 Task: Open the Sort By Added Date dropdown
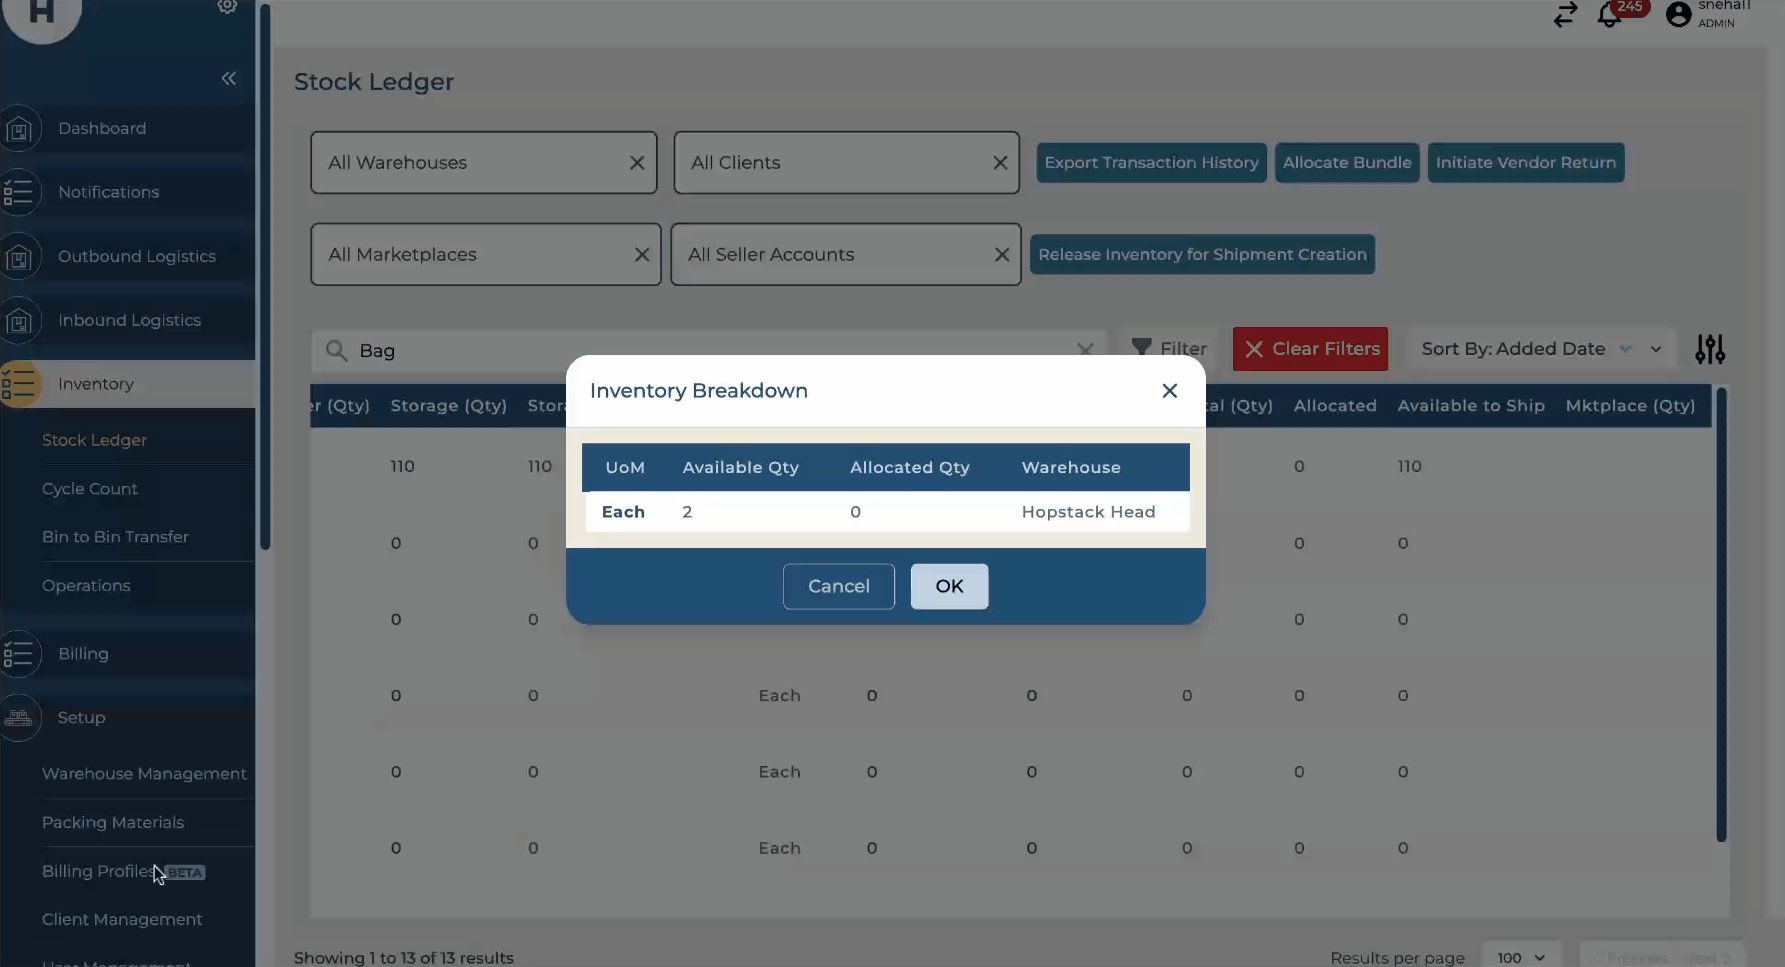coord(1540,349)
